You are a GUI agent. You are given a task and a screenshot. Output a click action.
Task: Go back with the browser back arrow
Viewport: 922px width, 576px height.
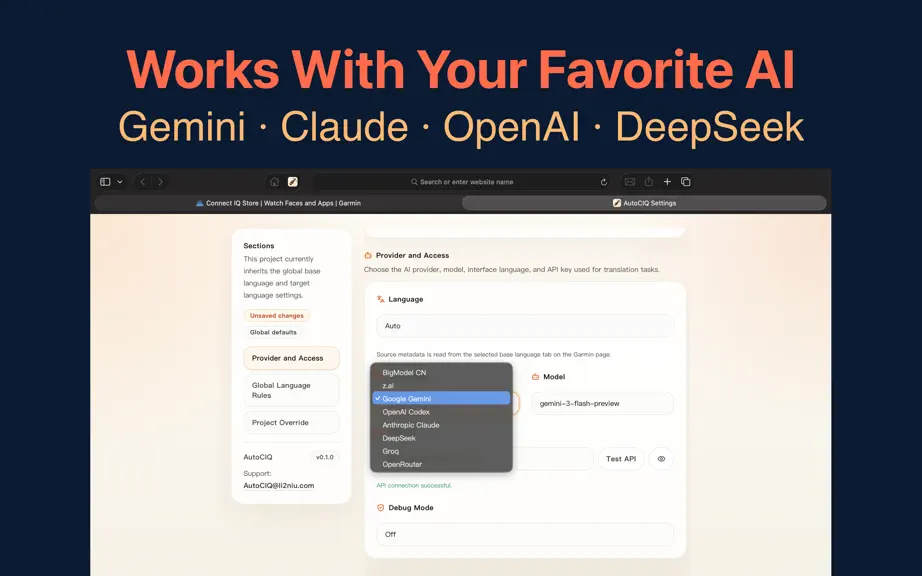(143, 182)
